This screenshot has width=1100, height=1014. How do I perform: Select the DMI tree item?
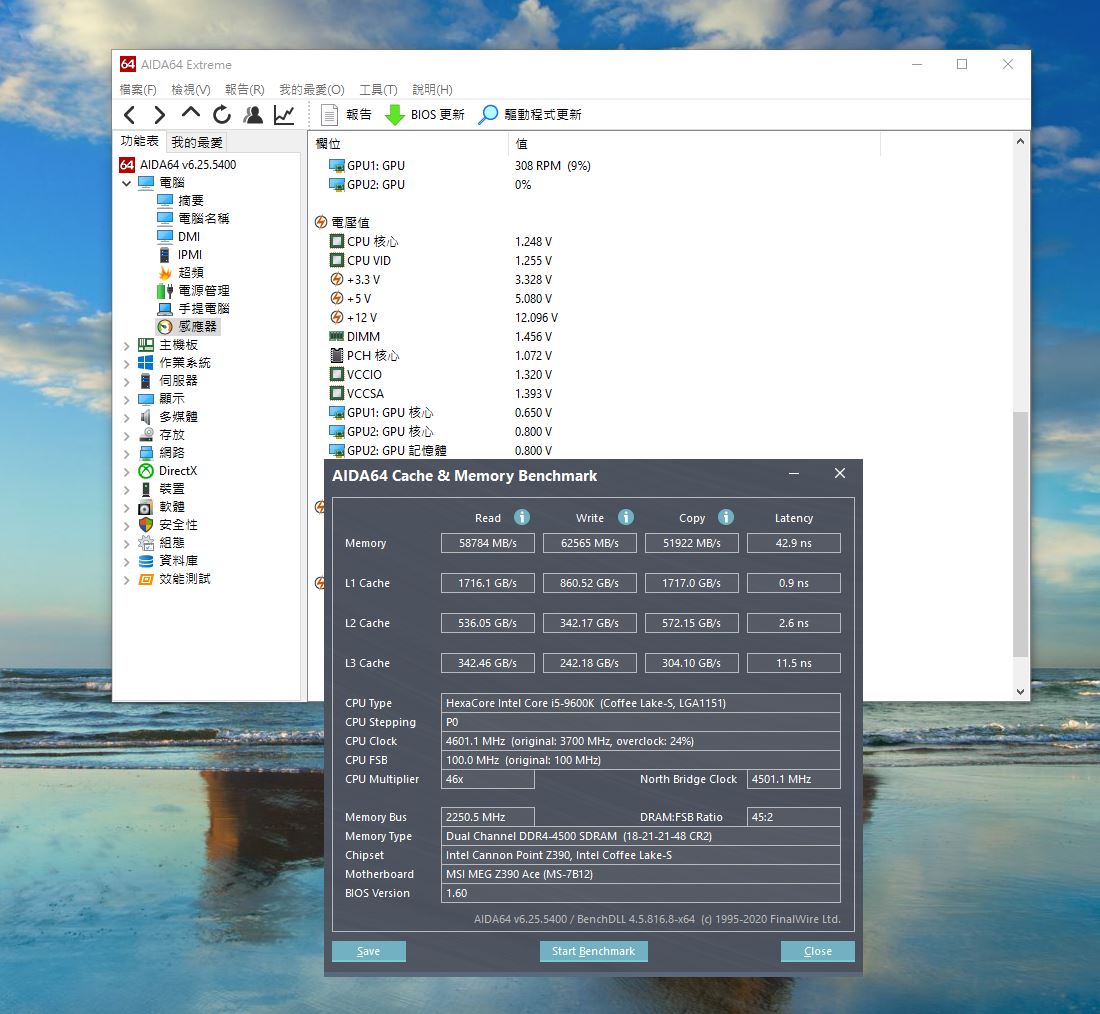pyautogui.click(x=179, y=236)
